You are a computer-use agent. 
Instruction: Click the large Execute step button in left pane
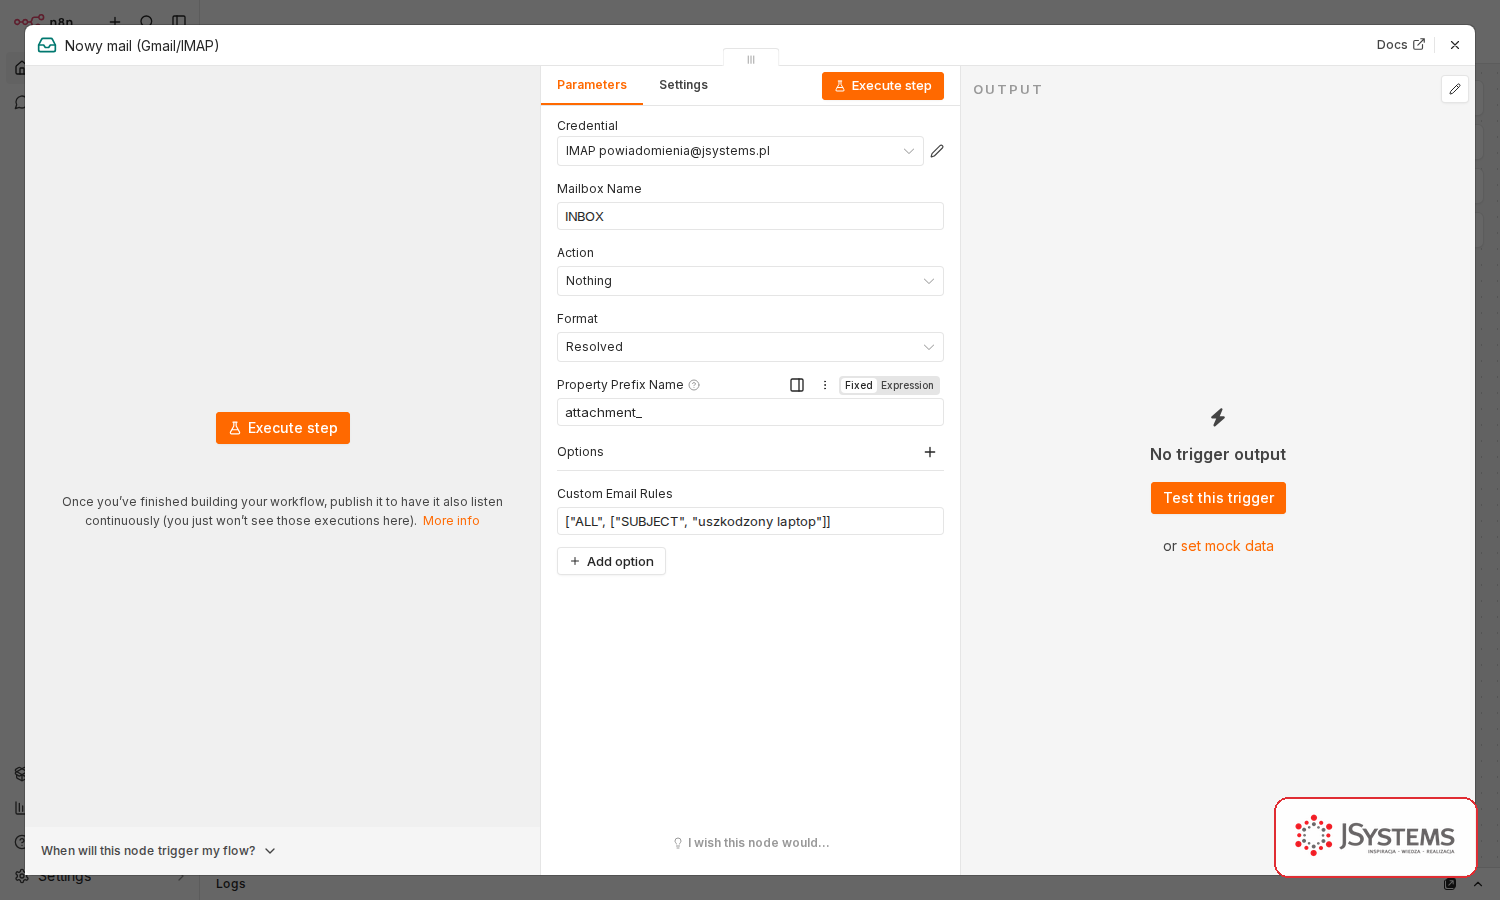click(283, 428)
